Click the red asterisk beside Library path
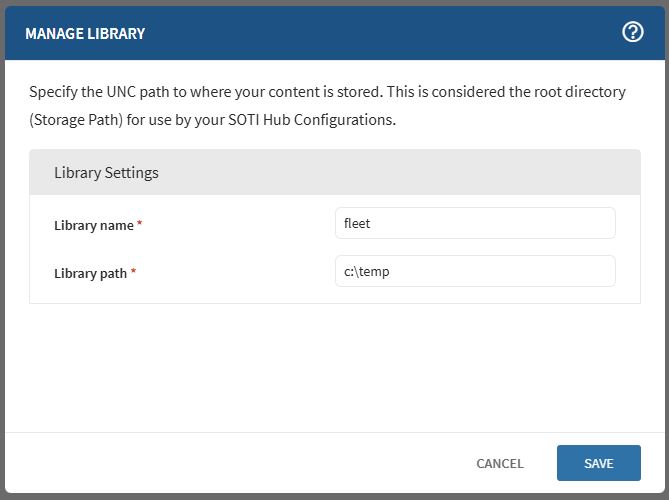 133,272
